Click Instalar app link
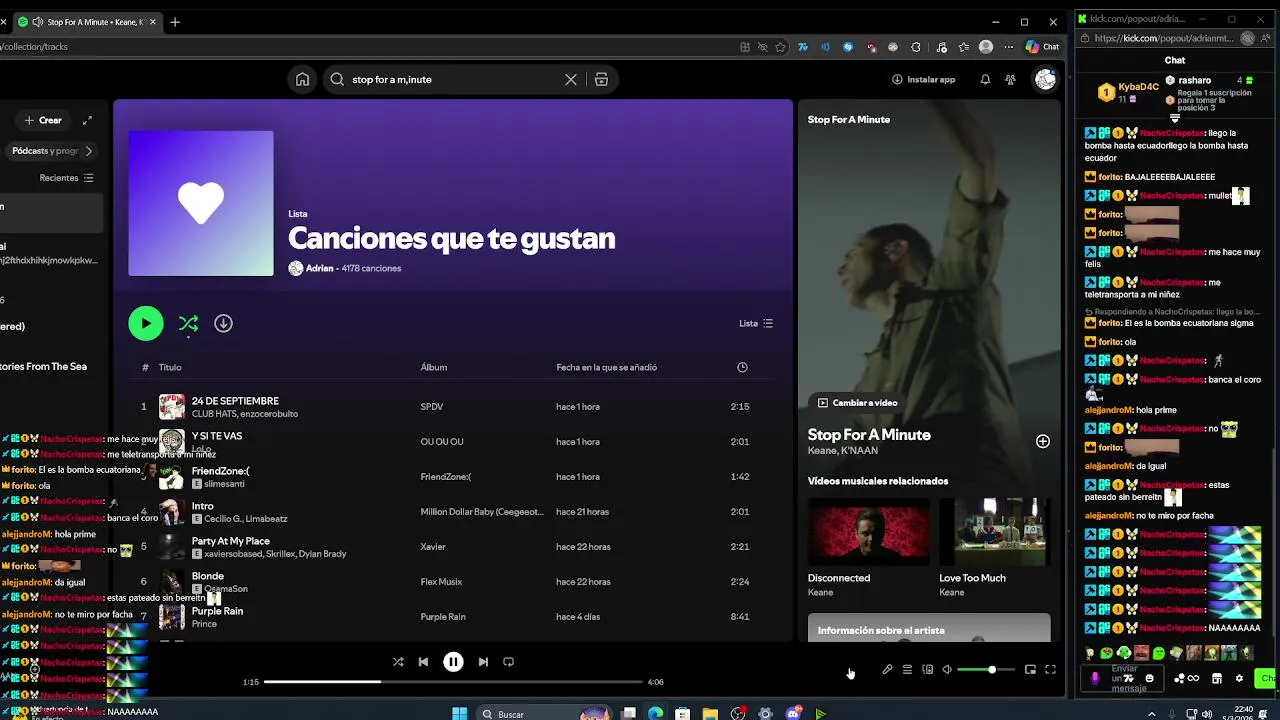 click(x=923, y=79)
